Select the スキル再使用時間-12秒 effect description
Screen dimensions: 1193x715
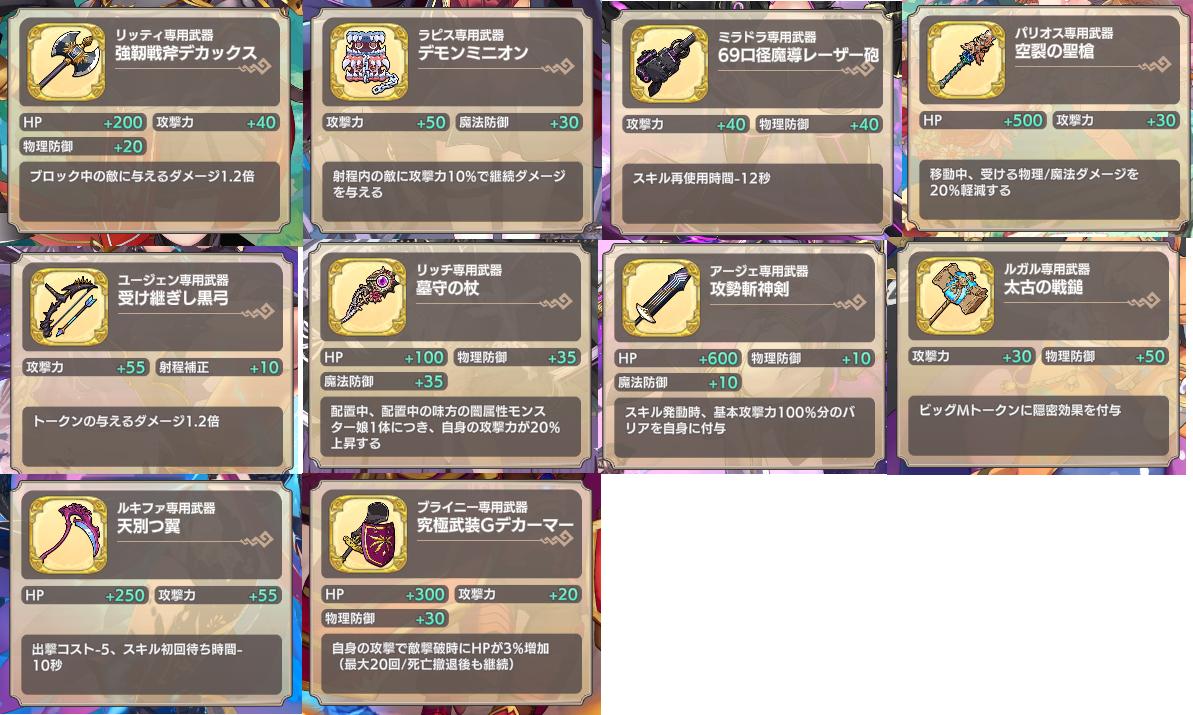pos(701,178)
